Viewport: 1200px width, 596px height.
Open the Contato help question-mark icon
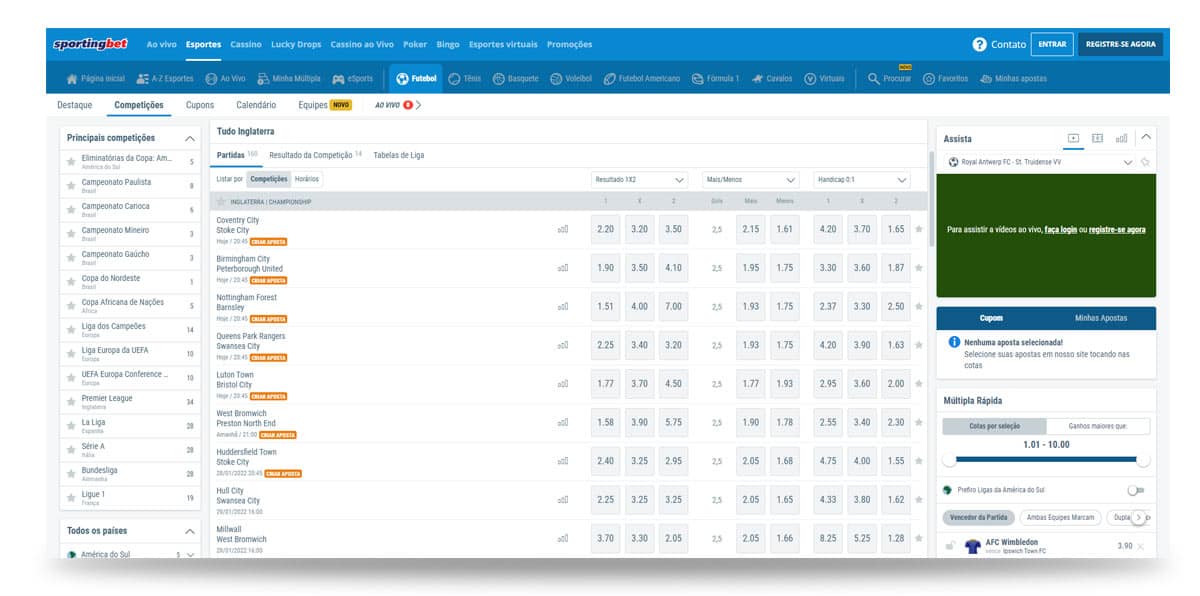coord(979,45)
